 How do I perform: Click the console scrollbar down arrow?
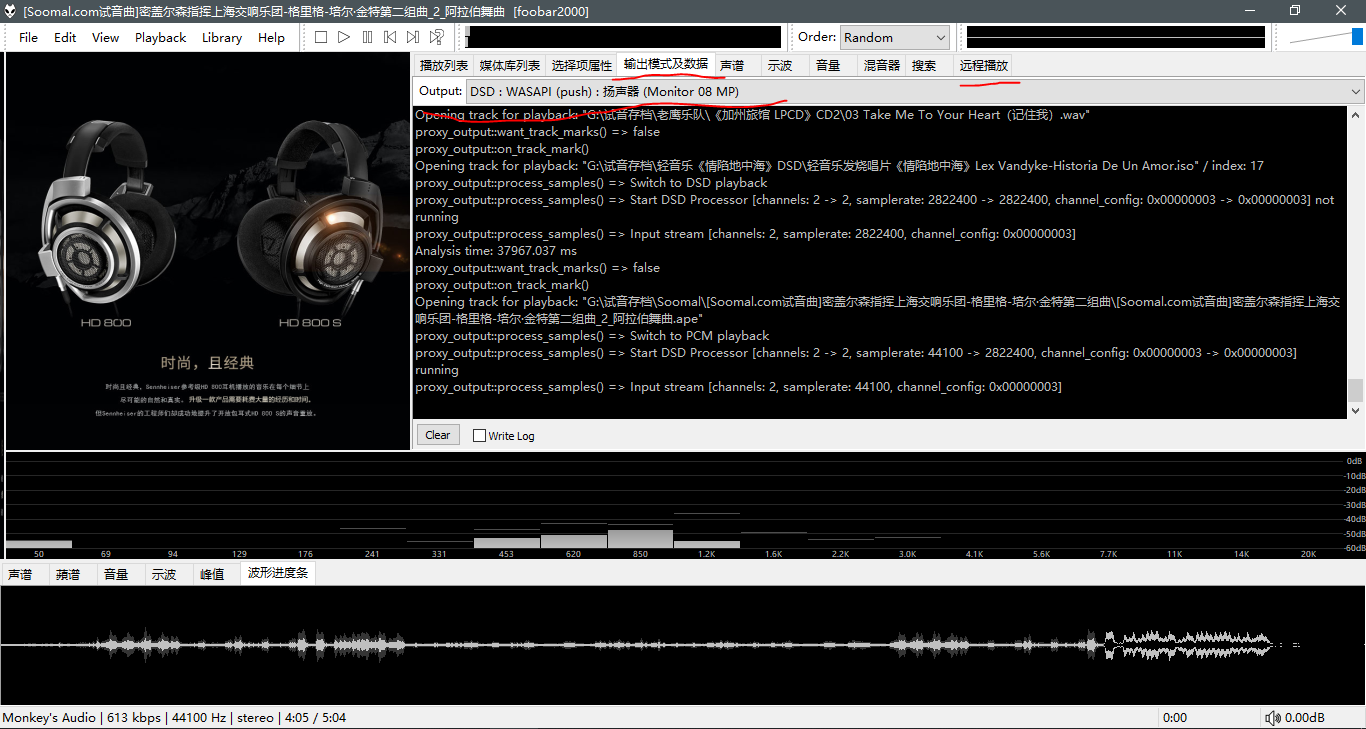tap(1355, 411)
